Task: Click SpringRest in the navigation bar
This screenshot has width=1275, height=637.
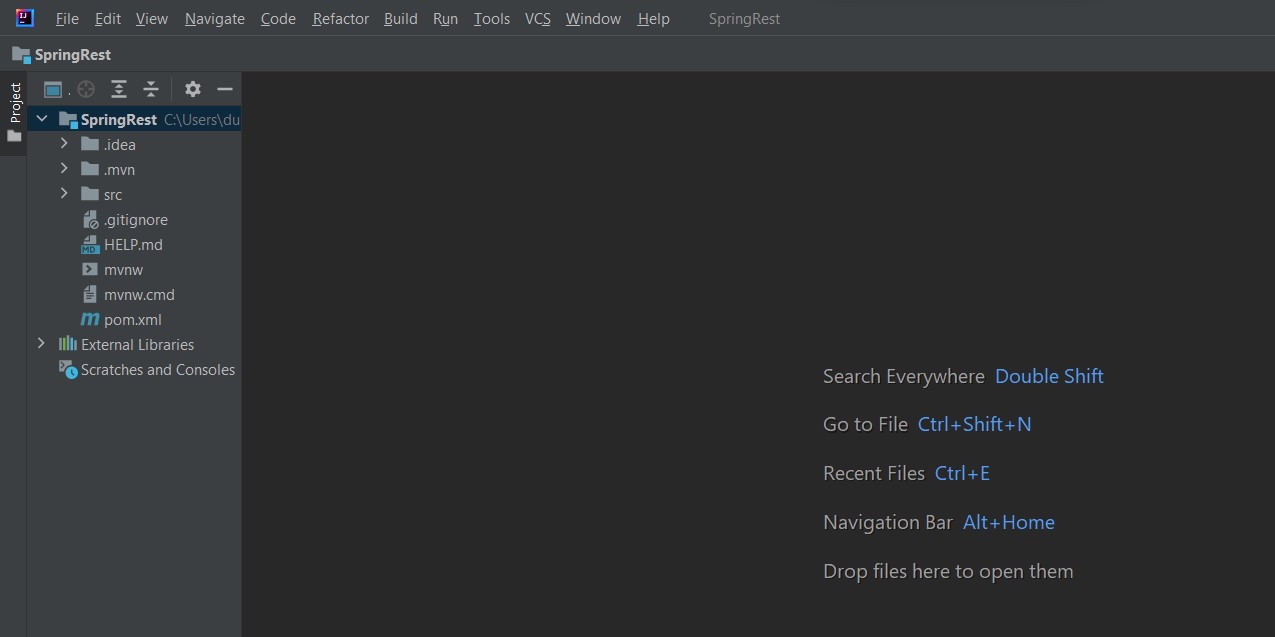Action: tap(73, 54)
